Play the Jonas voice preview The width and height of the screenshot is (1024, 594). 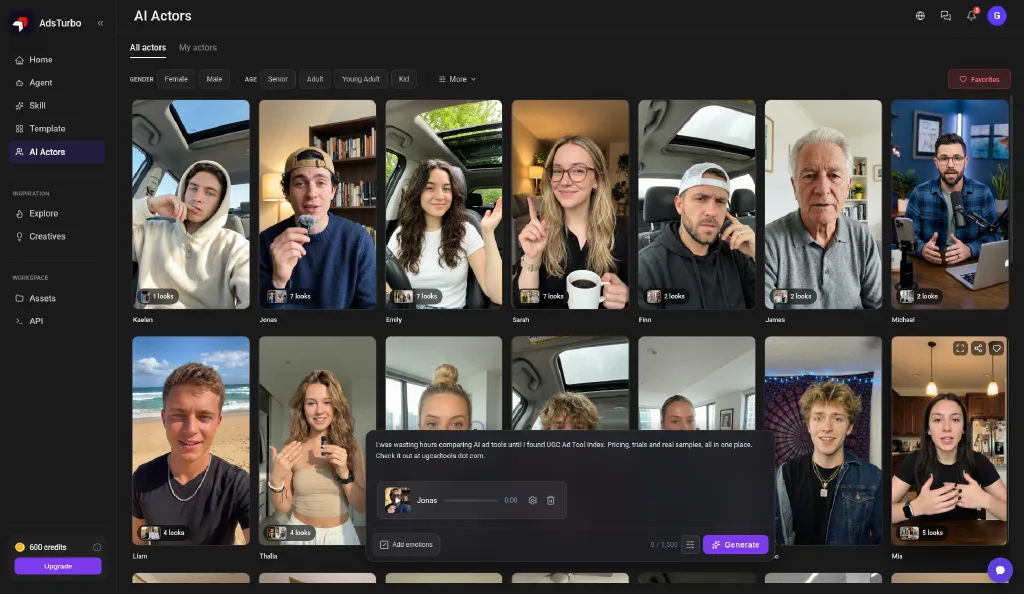(x=397, y=501)
